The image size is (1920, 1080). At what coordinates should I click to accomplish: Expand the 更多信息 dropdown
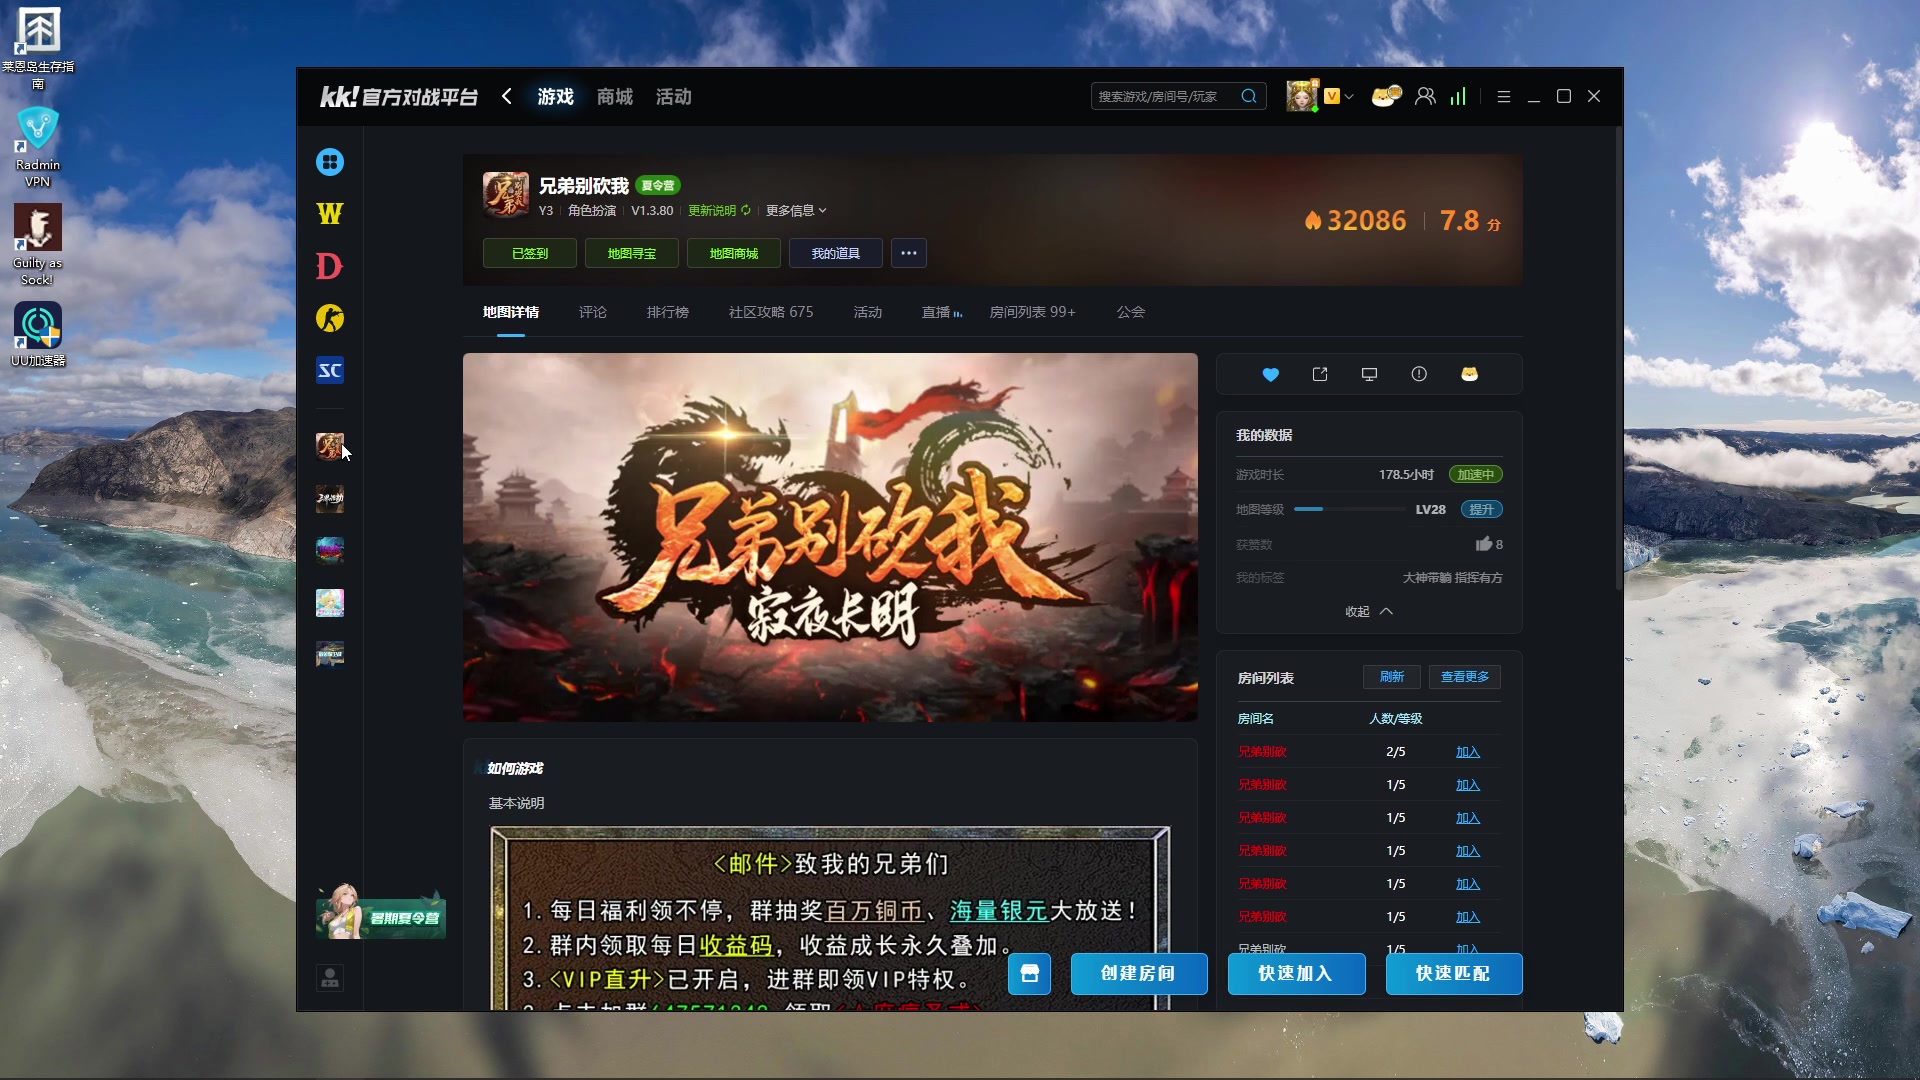tap(796, 210)
